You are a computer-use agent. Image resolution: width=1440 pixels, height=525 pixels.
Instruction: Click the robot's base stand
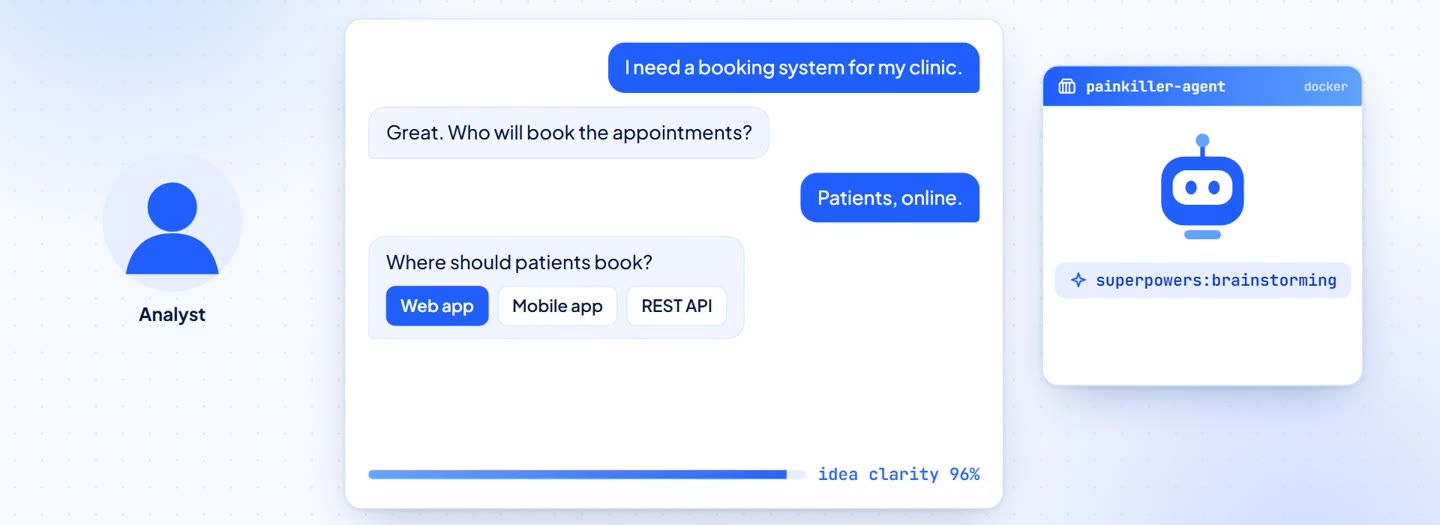point(1202,235)
